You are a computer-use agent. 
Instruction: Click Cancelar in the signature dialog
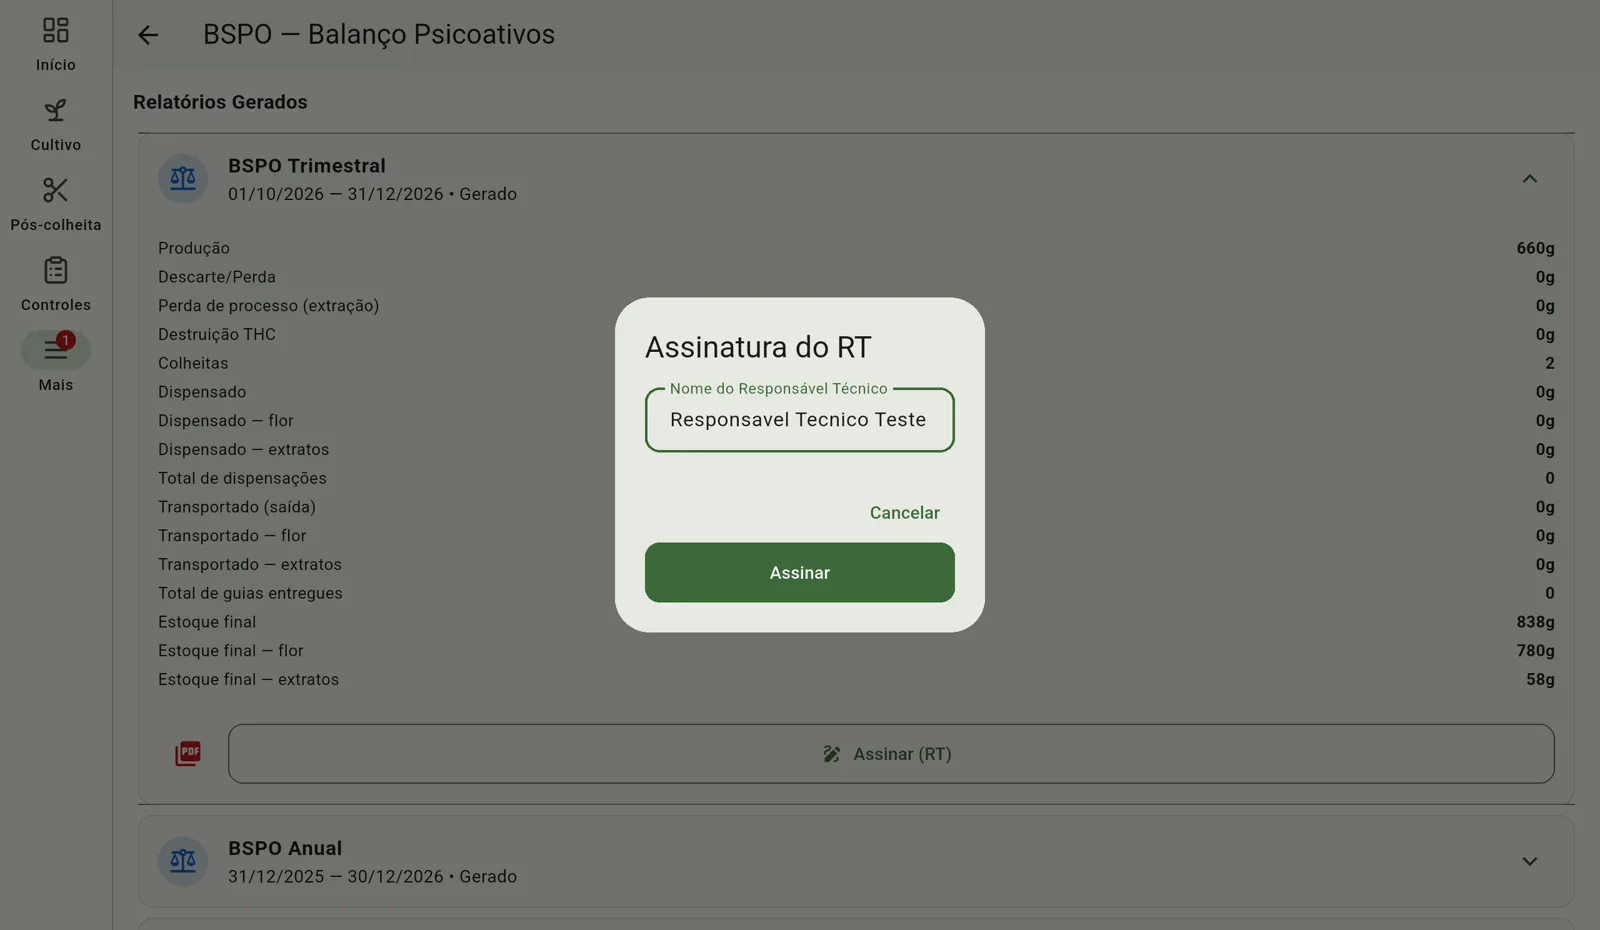point(905,513)
